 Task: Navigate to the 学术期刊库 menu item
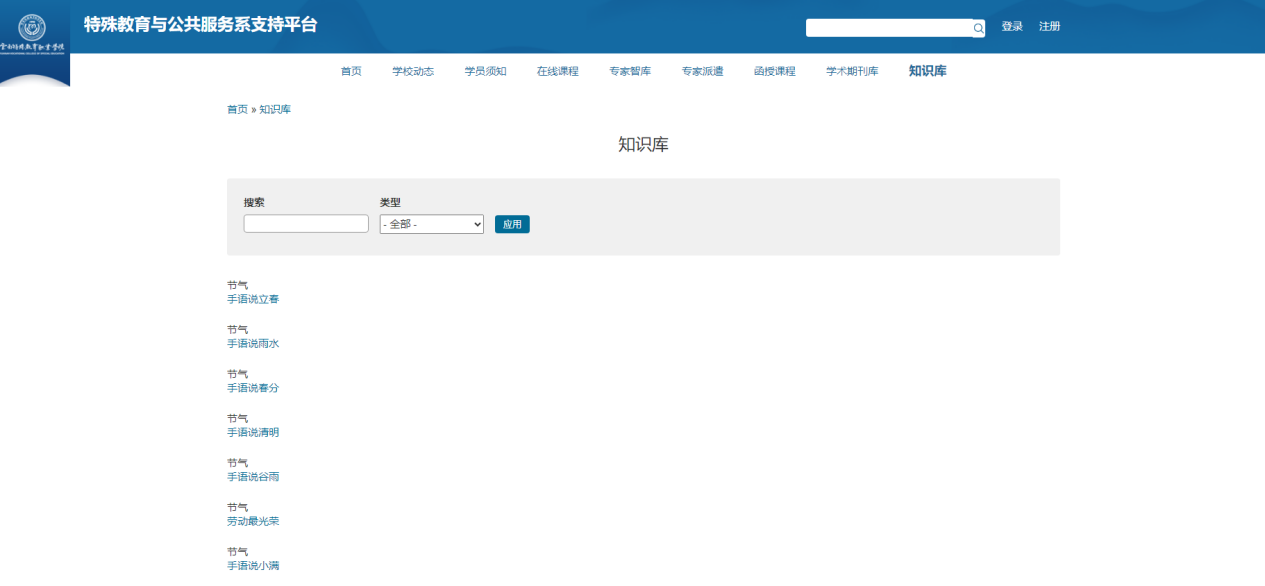click(852, 71)
